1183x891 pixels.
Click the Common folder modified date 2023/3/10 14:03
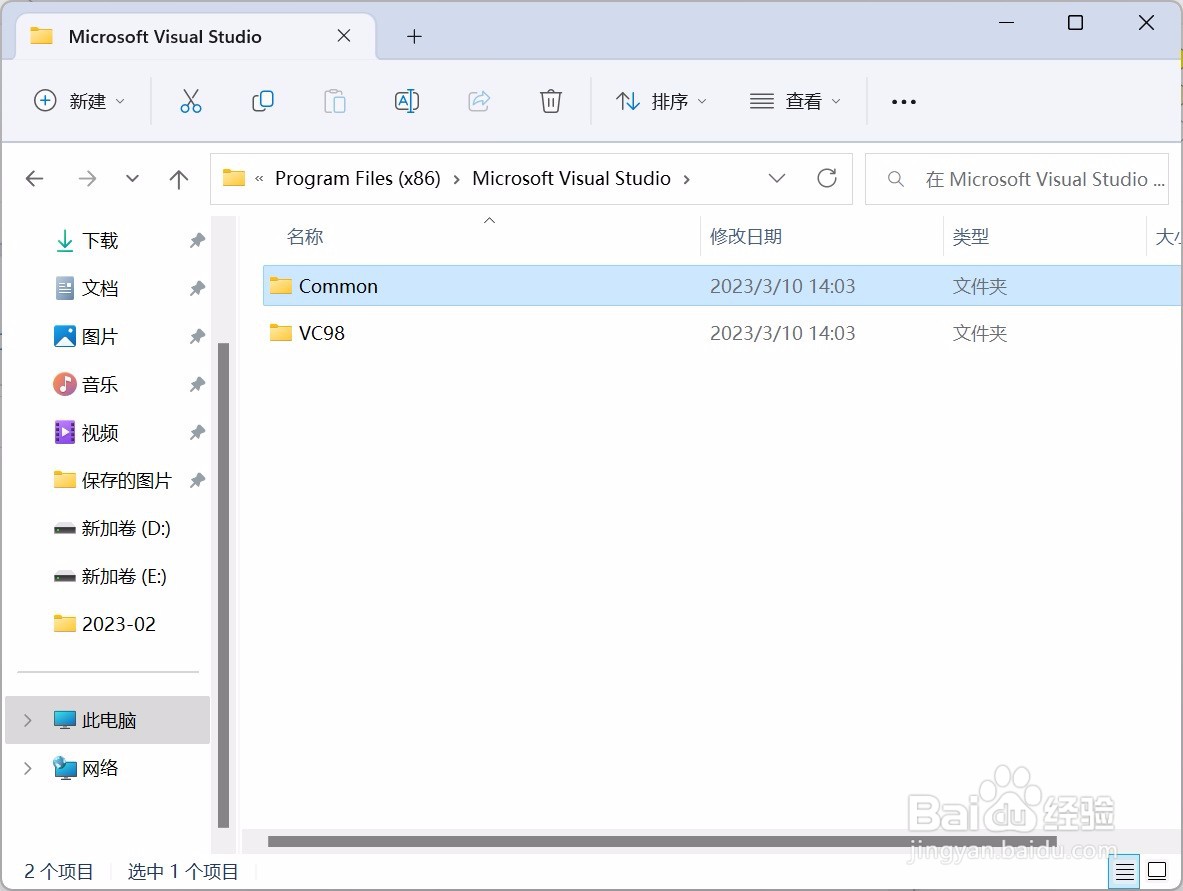[782, 286]
